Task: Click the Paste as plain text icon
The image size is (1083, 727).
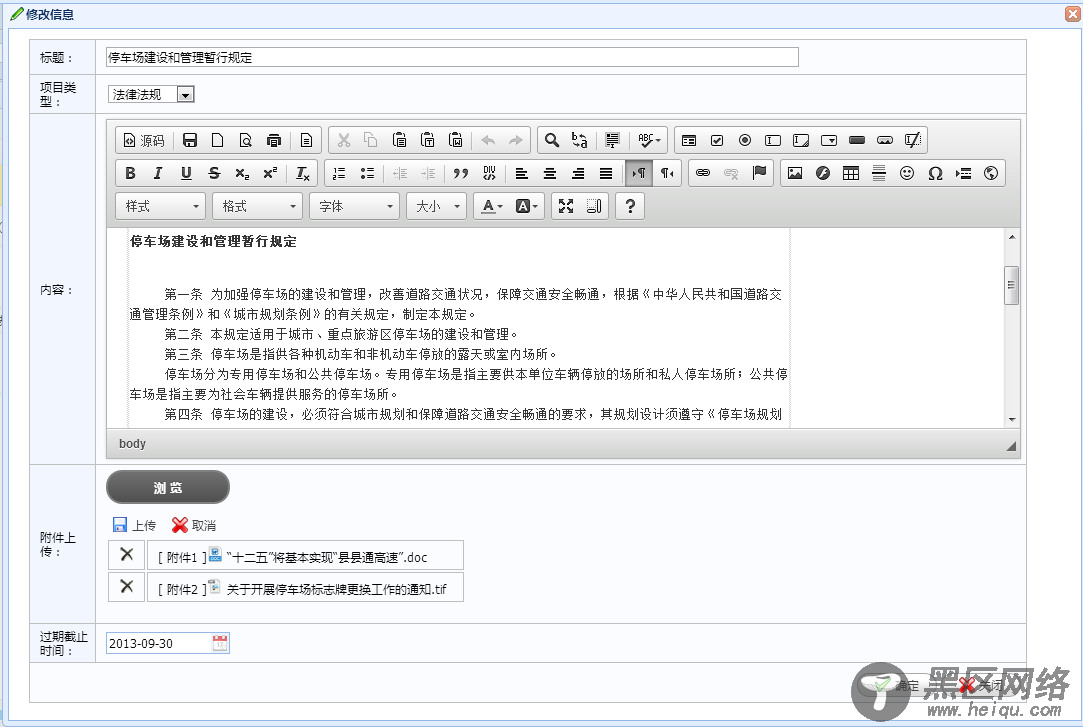Action: tap(428, 140)
